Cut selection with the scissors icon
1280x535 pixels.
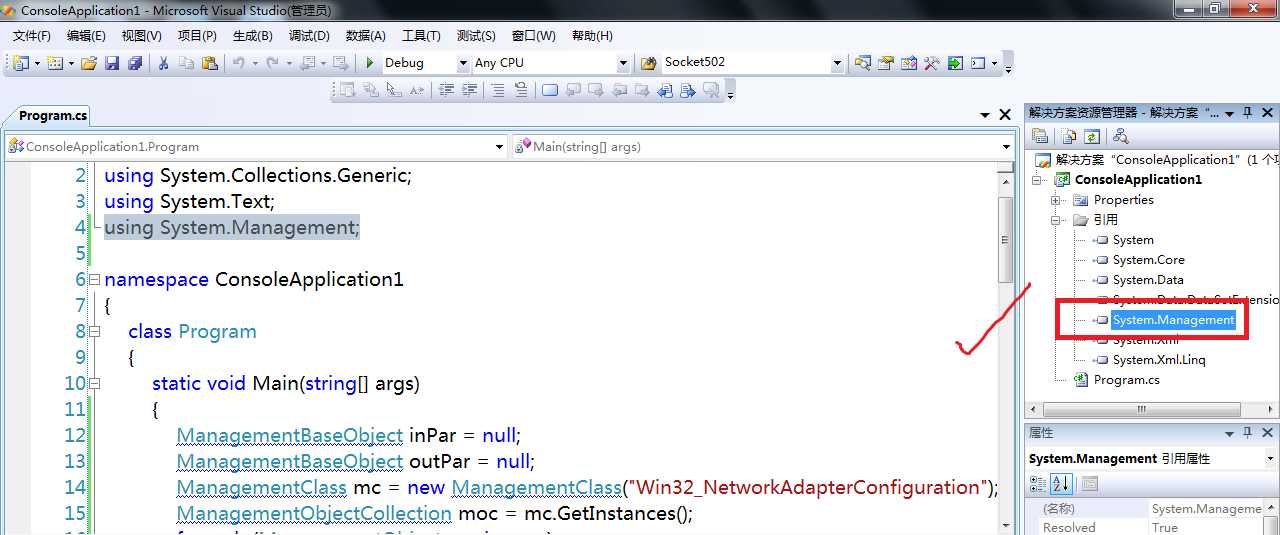click(164, 63)
